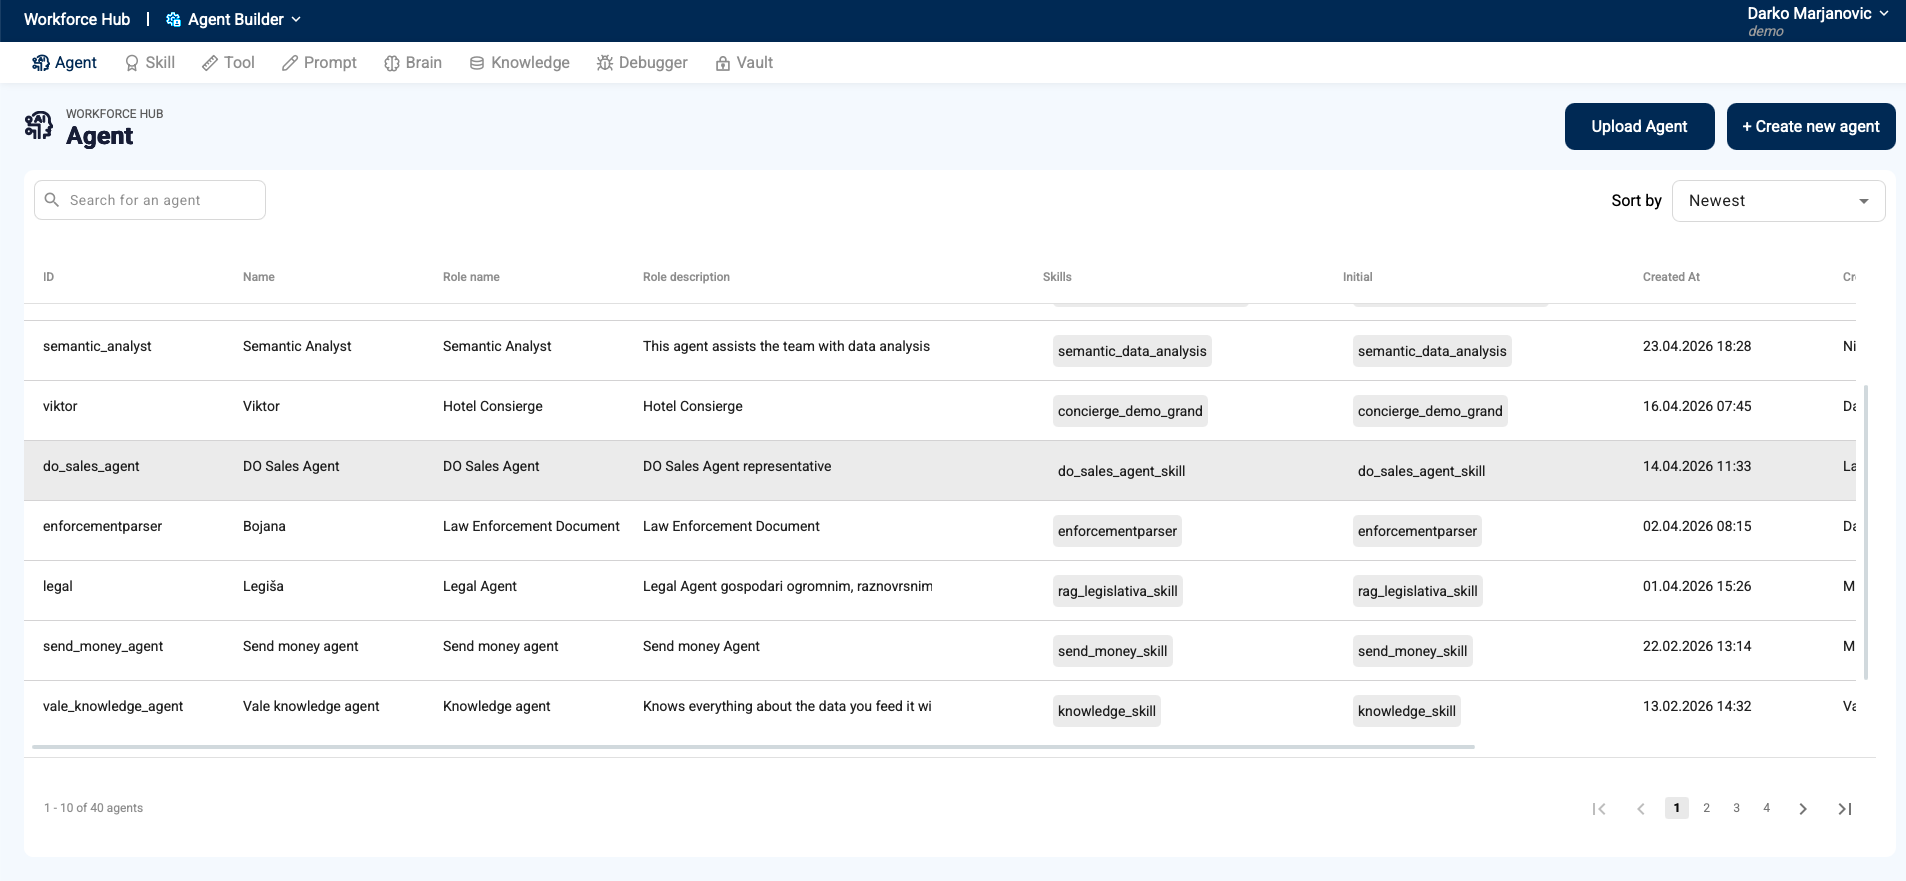Sort by the Role name column header
The height and width of the screenshot is (881, 1906).
coord(471,277)
